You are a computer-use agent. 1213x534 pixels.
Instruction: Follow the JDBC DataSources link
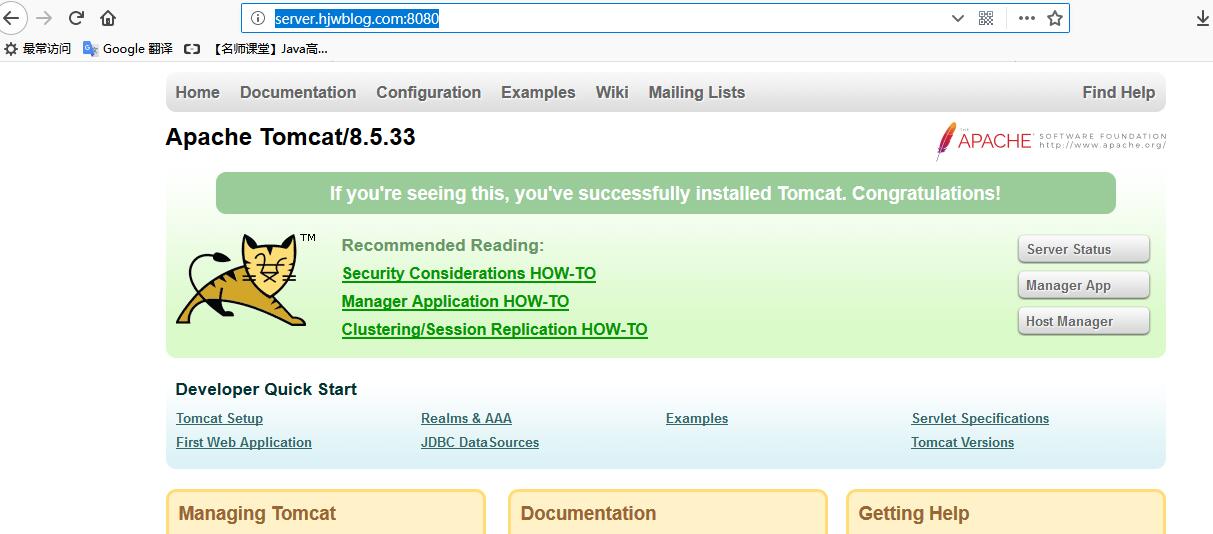click(x=480, y=442)
